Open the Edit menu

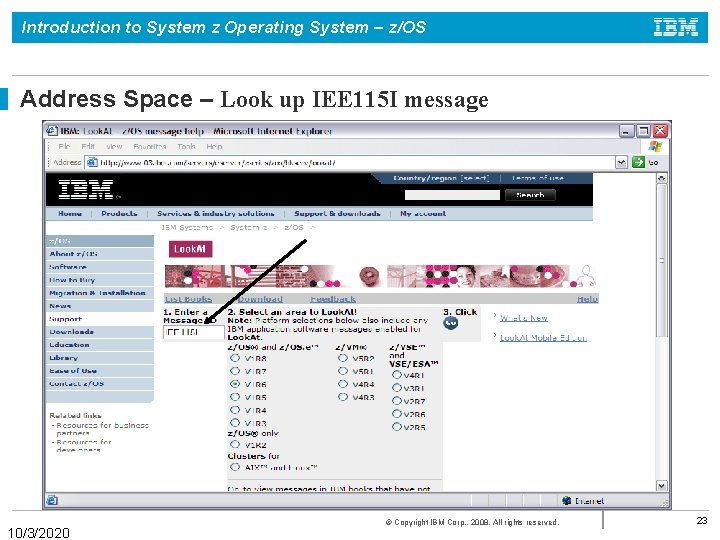pyautogui.click(x=88, y=146)
